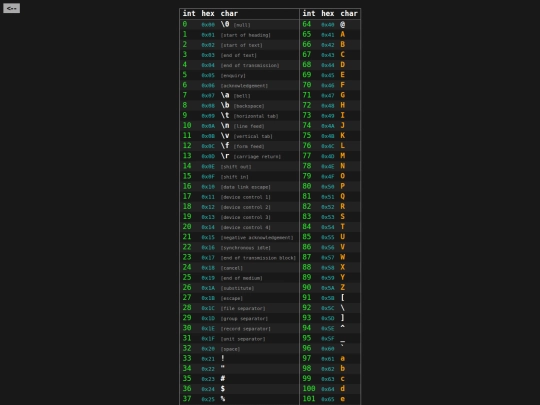Click the orange letter 'A' cell
Viewport: 540px width, 405px height.
[342, 34]
